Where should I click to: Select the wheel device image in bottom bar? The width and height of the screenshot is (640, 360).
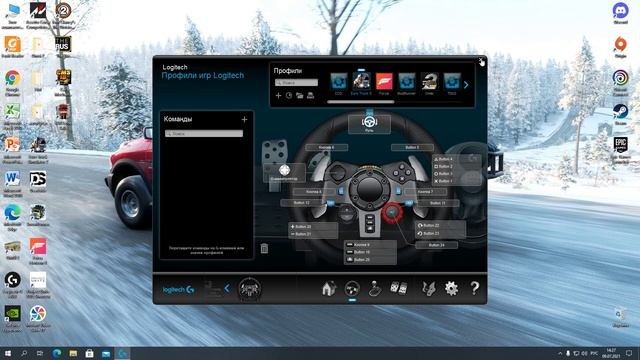pos(249,289)
